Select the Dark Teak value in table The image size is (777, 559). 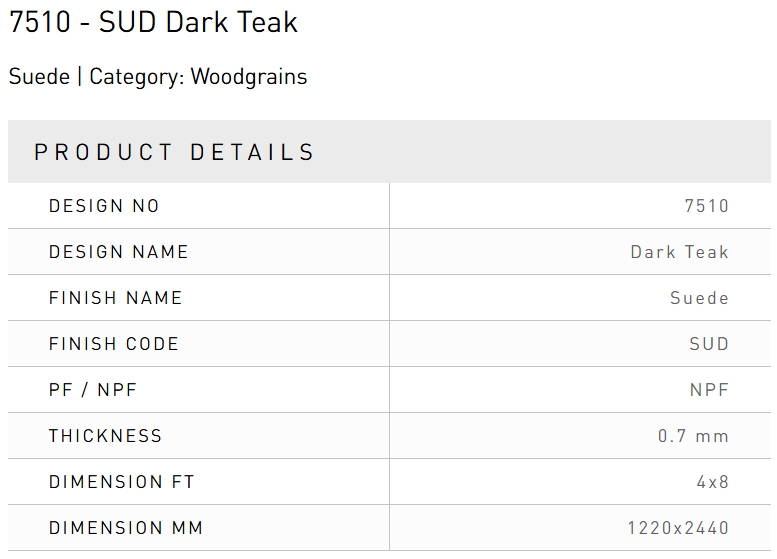[x=679, y=252]
